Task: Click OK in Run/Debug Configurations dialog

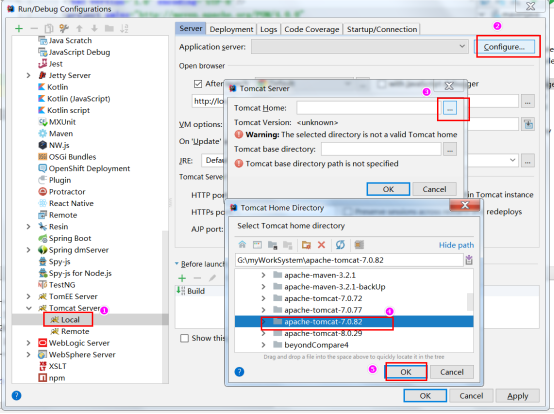Action: click(425, 396)
